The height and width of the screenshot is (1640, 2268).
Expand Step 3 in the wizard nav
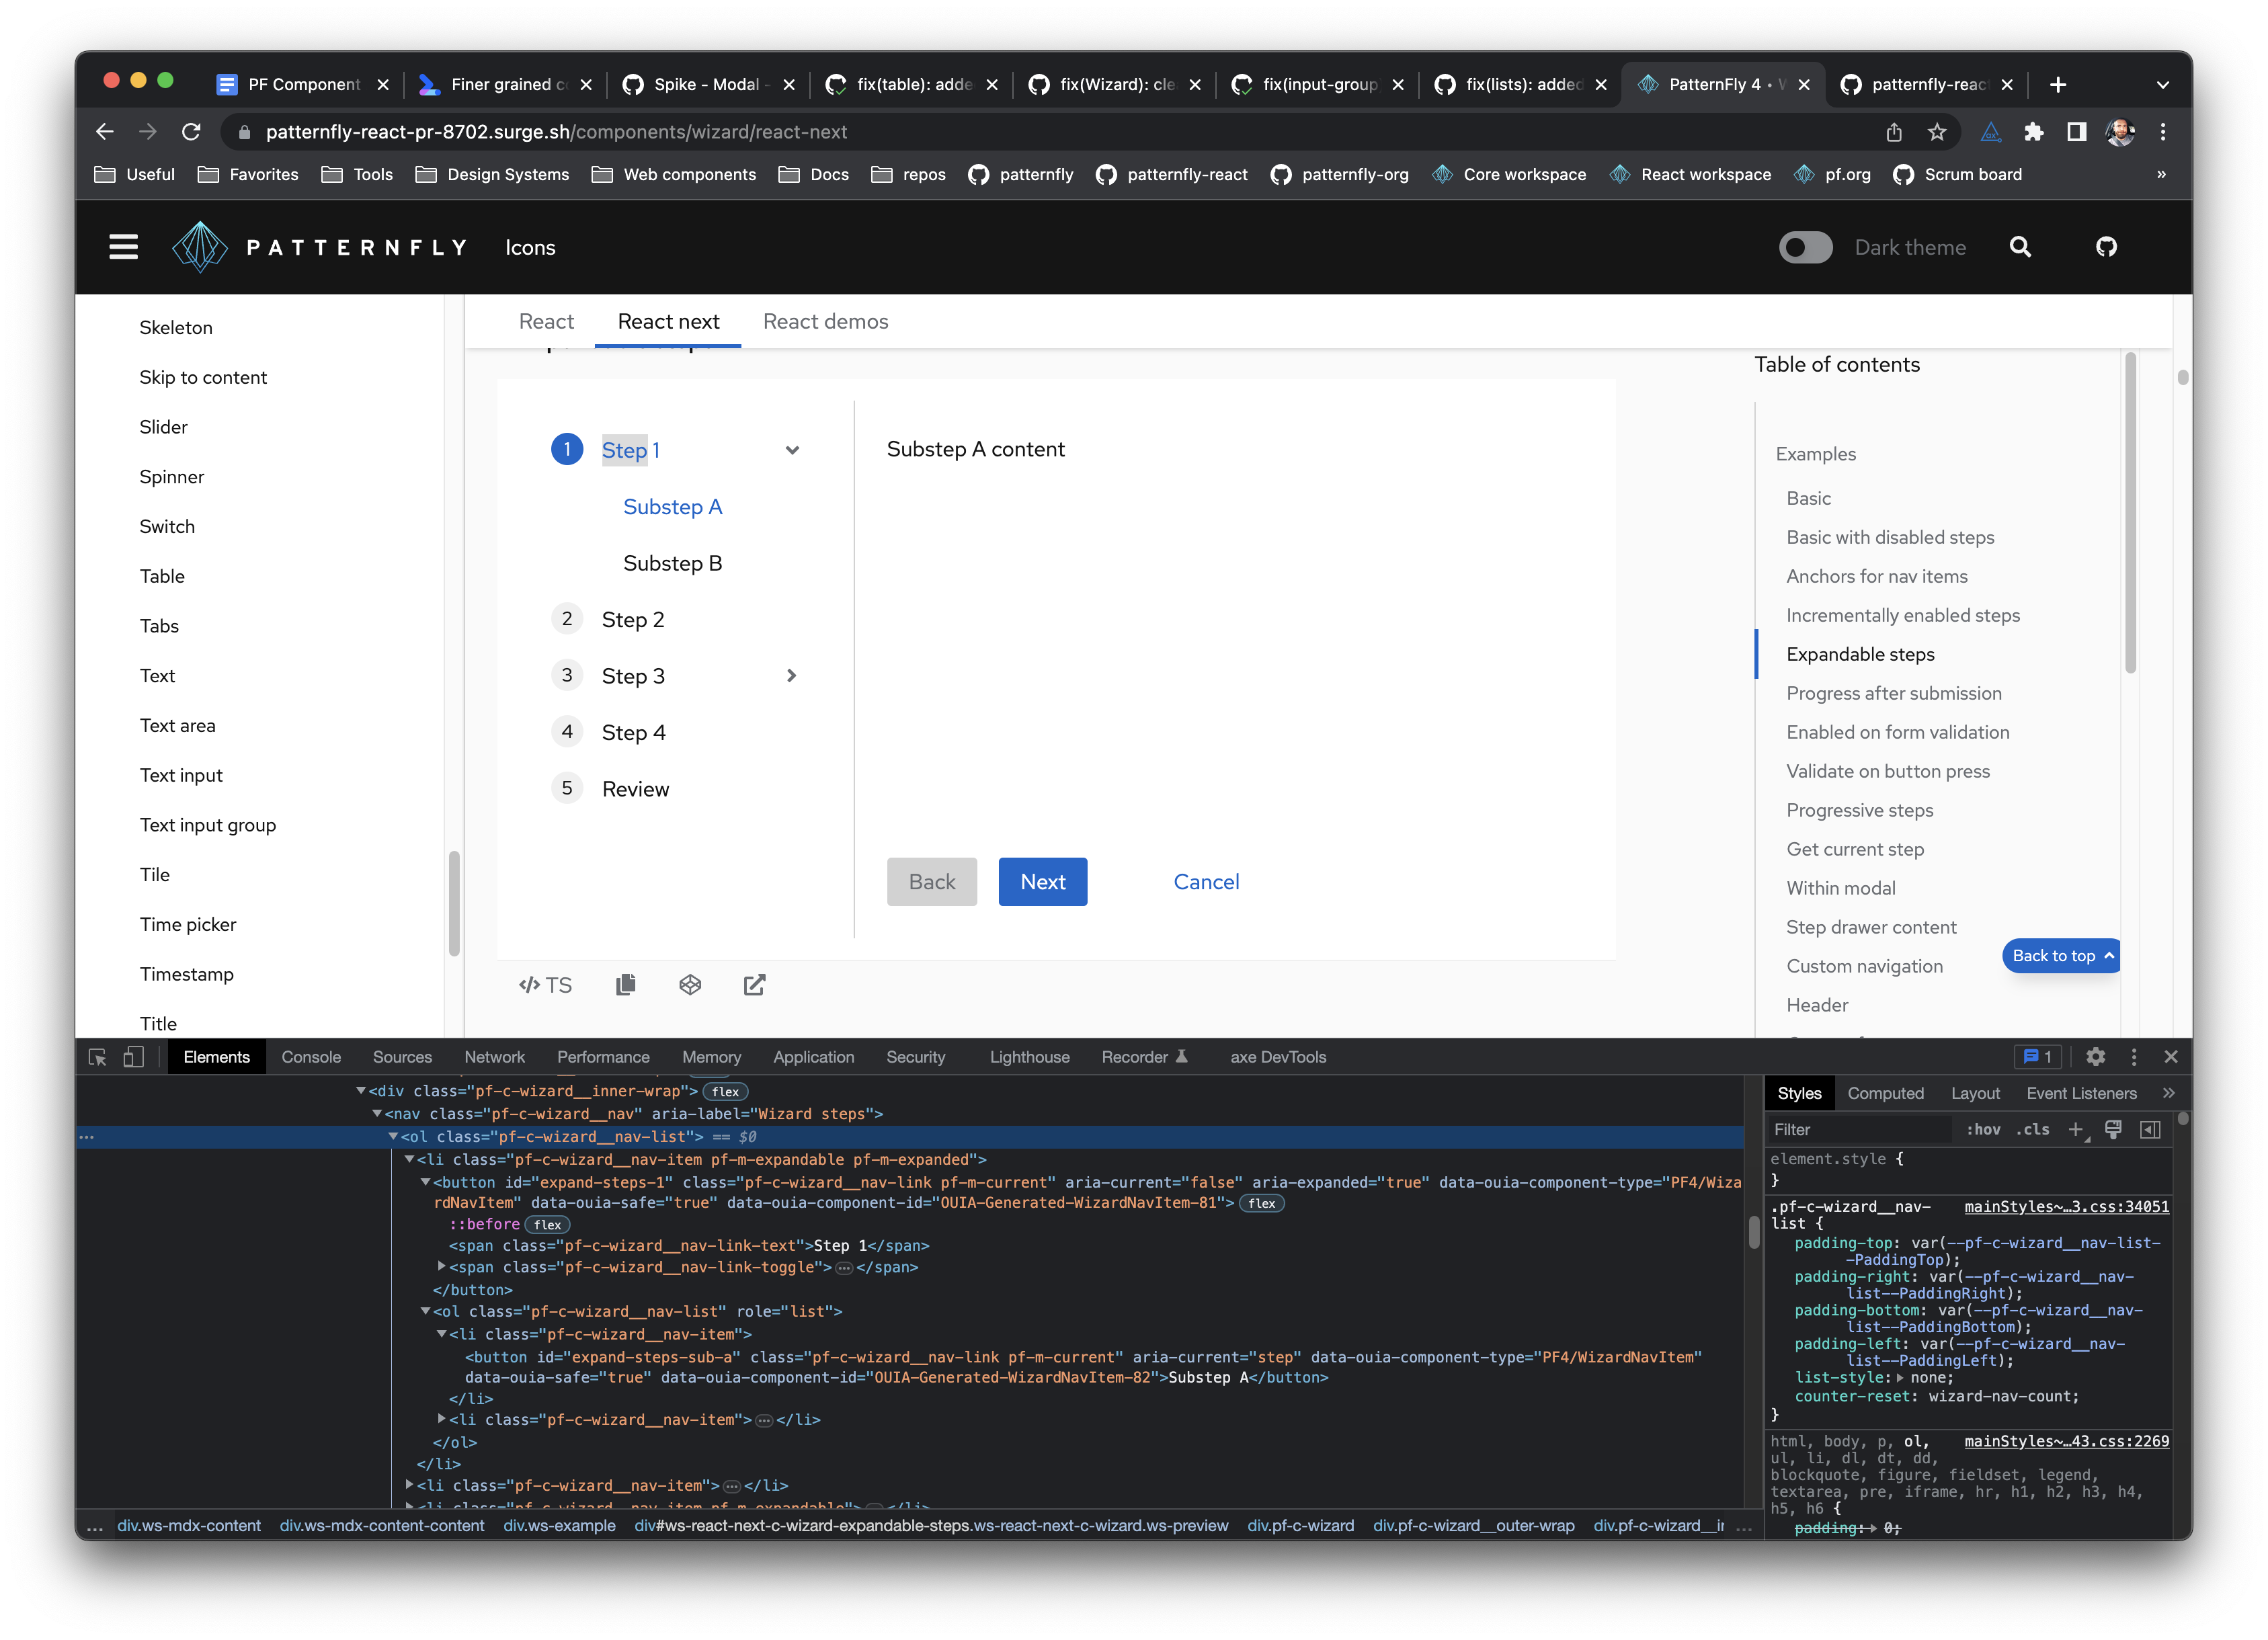point(792,676)
